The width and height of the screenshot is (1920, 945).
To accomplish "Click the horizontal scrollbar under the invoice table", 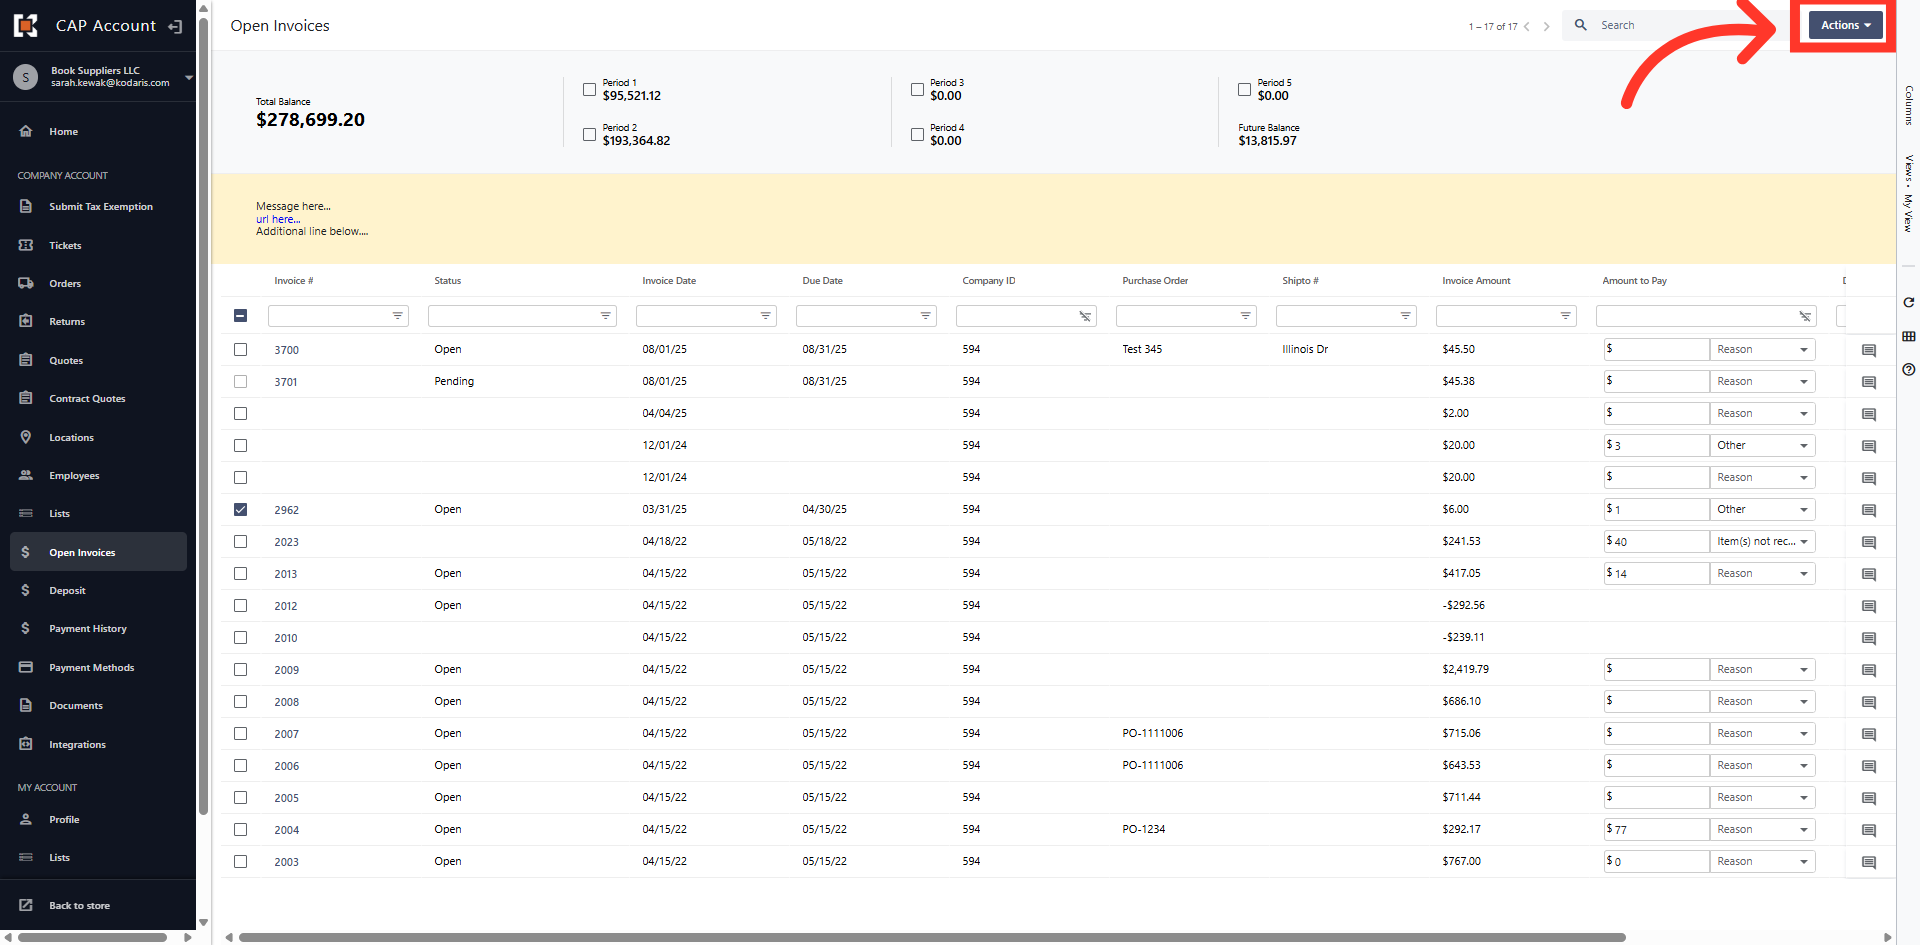I will point(932,937).
